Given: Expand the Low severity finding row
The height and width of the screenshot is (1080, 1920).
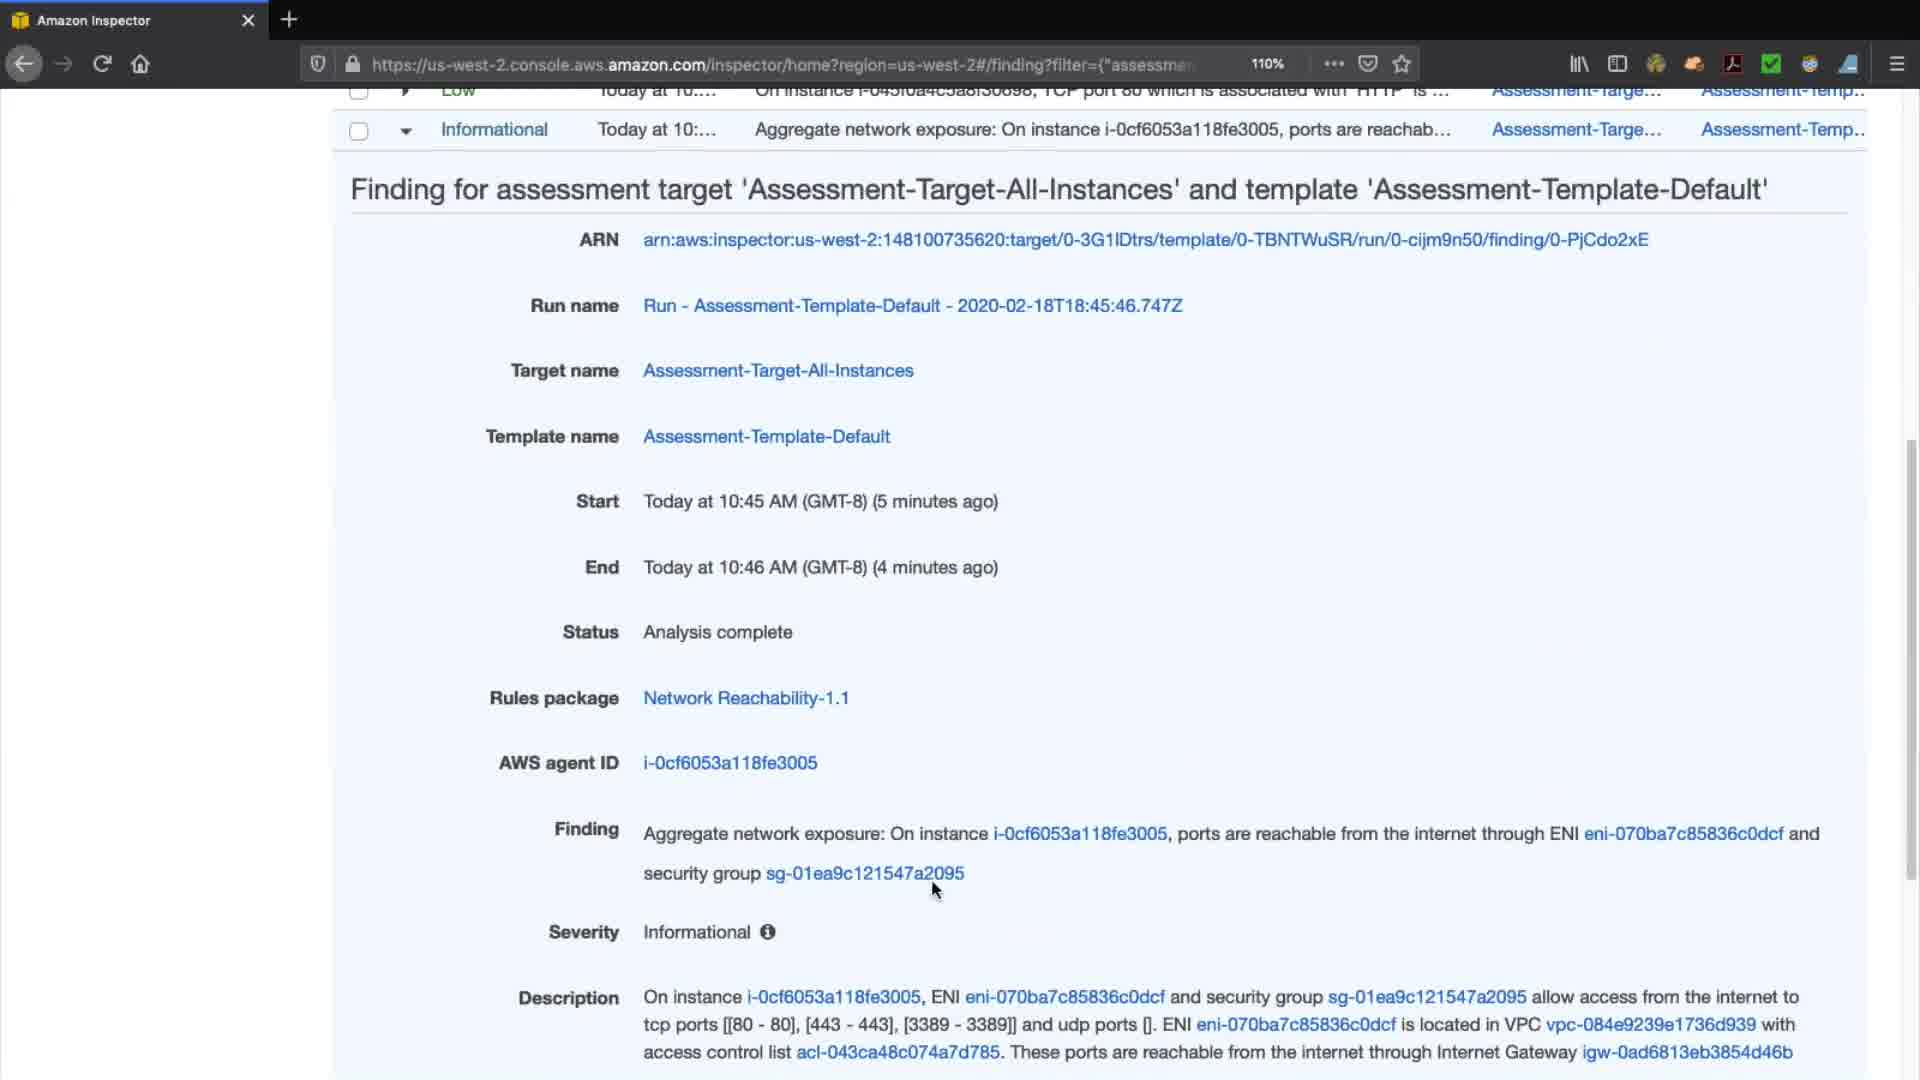Looking at the screenshot, I should pos(405,93).
